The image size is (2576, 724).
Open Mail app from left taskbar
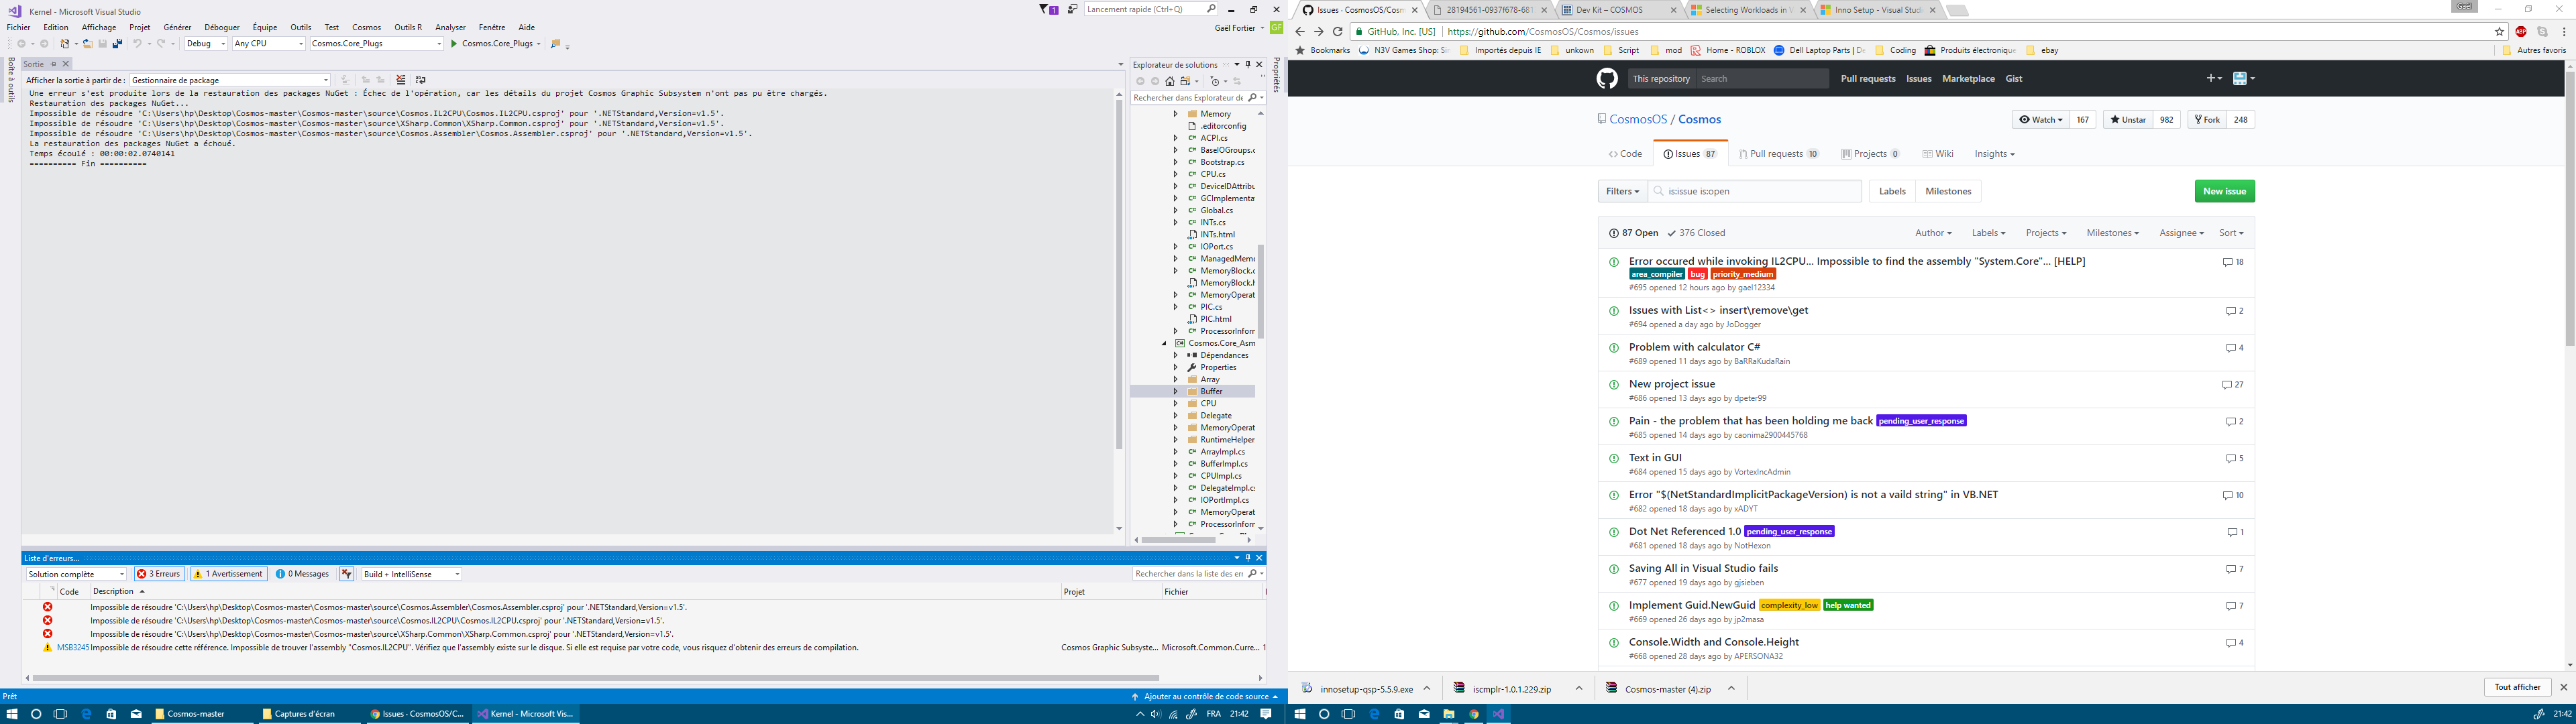point(136,714)
